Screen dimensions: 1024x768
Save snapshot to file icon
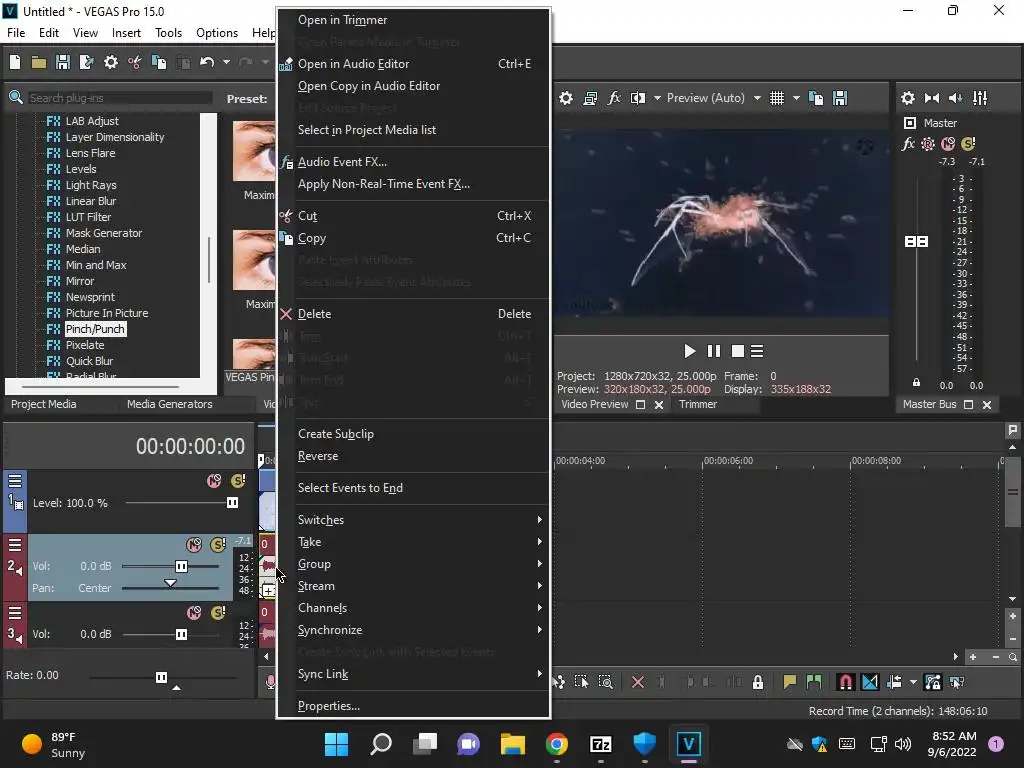coord(840,98)
